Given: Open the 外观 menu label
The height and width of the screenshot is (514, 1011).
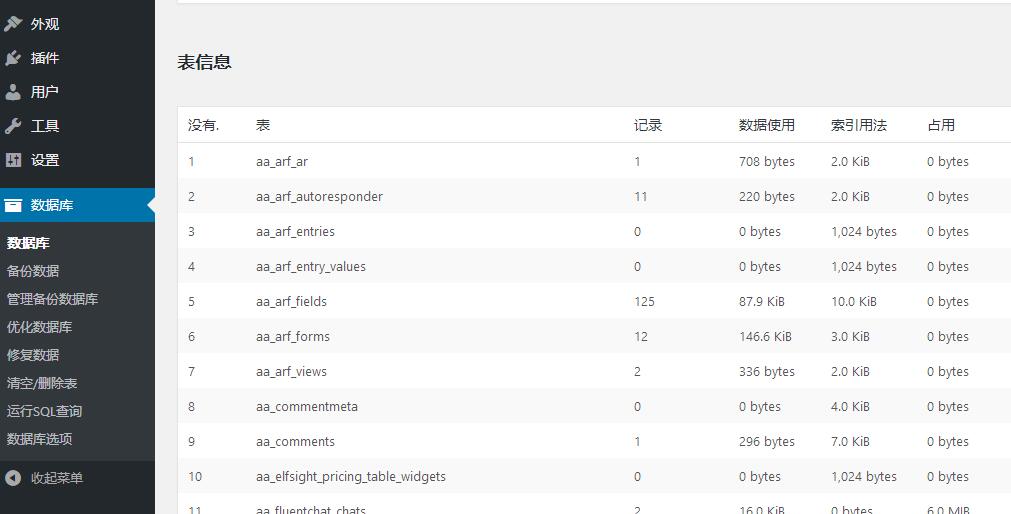Looking at the screenshot, I should pos(45,24).
